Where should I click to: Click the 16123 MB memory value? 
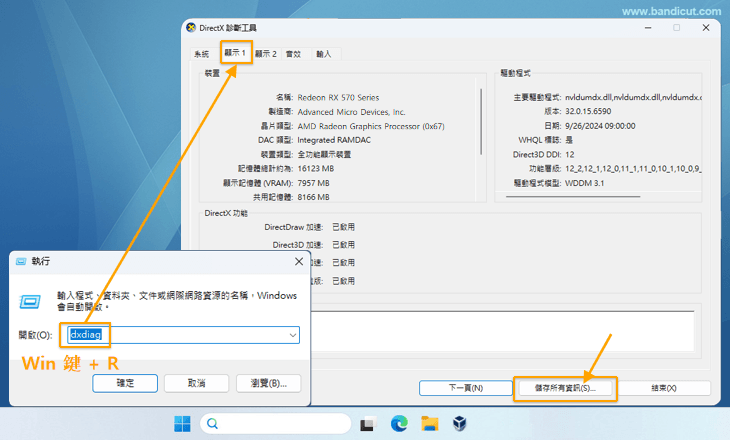(x=316, y=169)
